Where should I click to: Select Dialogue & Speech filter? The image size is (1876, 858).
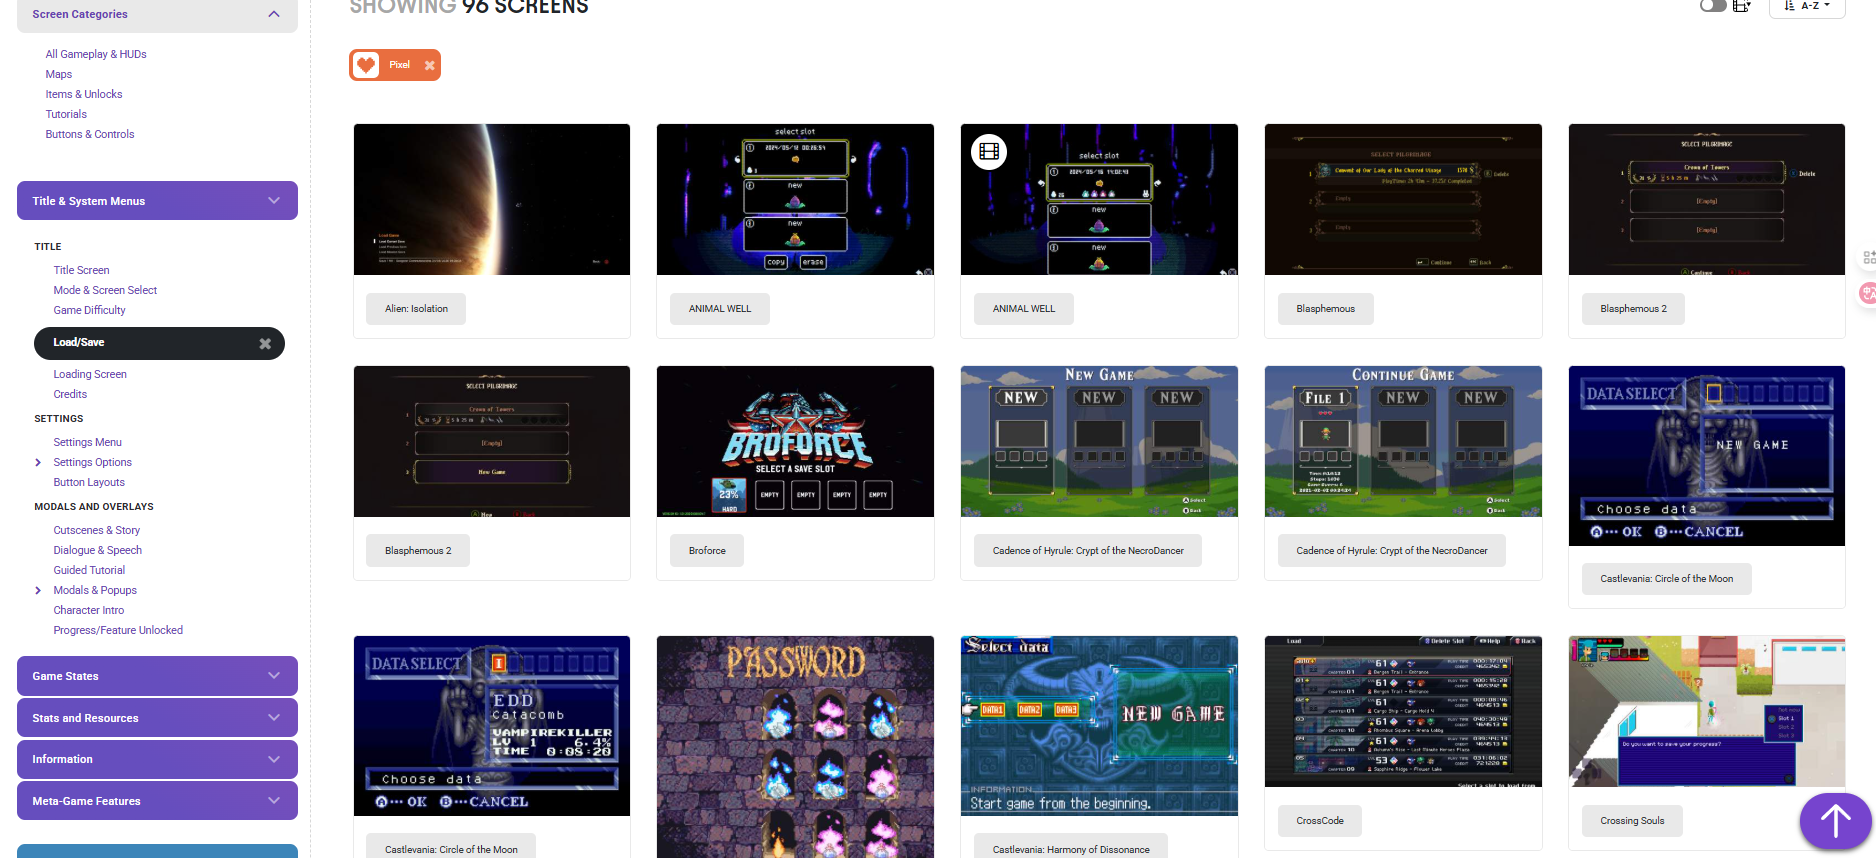point(97,550)
